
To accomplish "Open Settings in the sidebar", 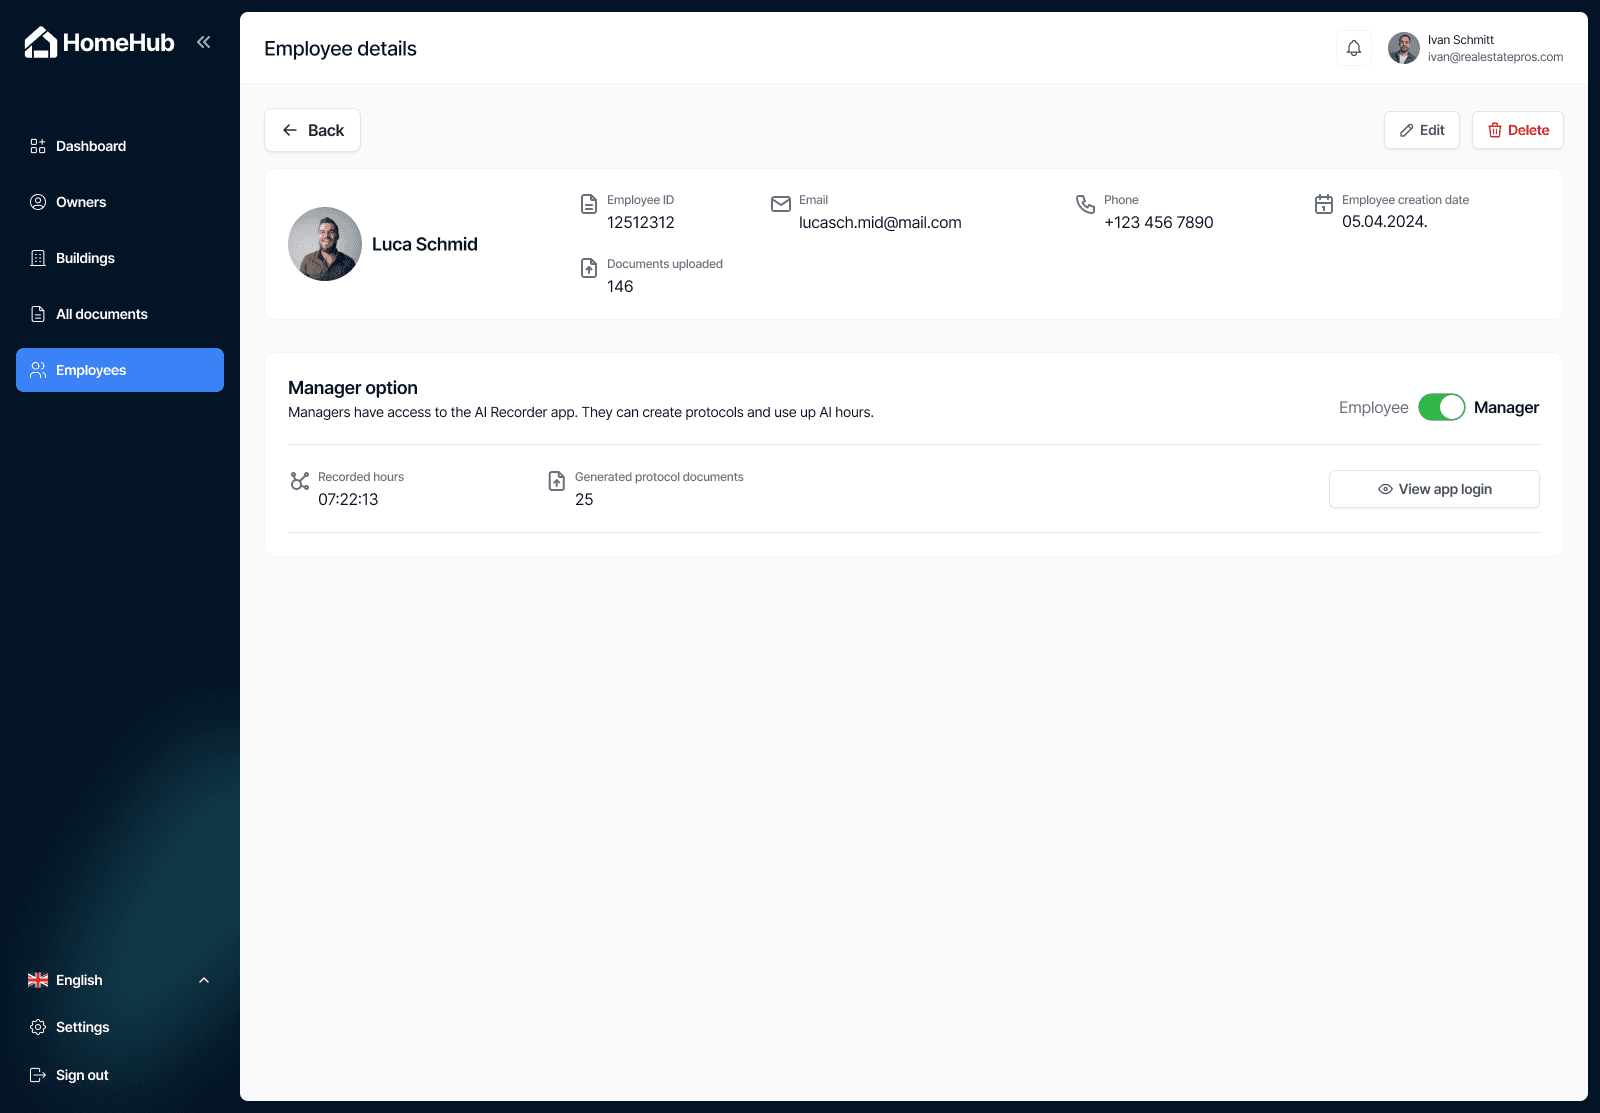I will (x=120, y=1027).
